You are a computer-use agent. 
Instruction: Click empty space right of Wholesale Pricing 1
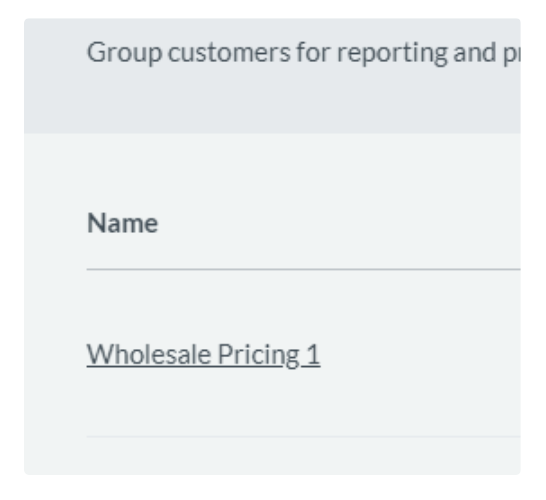click(x=420, y=354)
